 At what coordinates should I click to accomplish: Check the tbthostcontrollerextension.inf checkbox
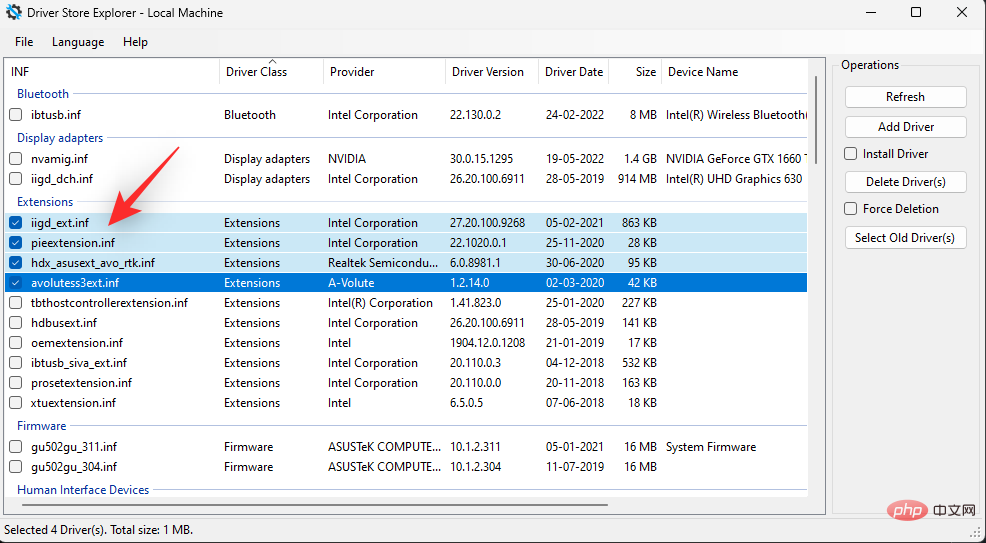(x=16, y=303)
